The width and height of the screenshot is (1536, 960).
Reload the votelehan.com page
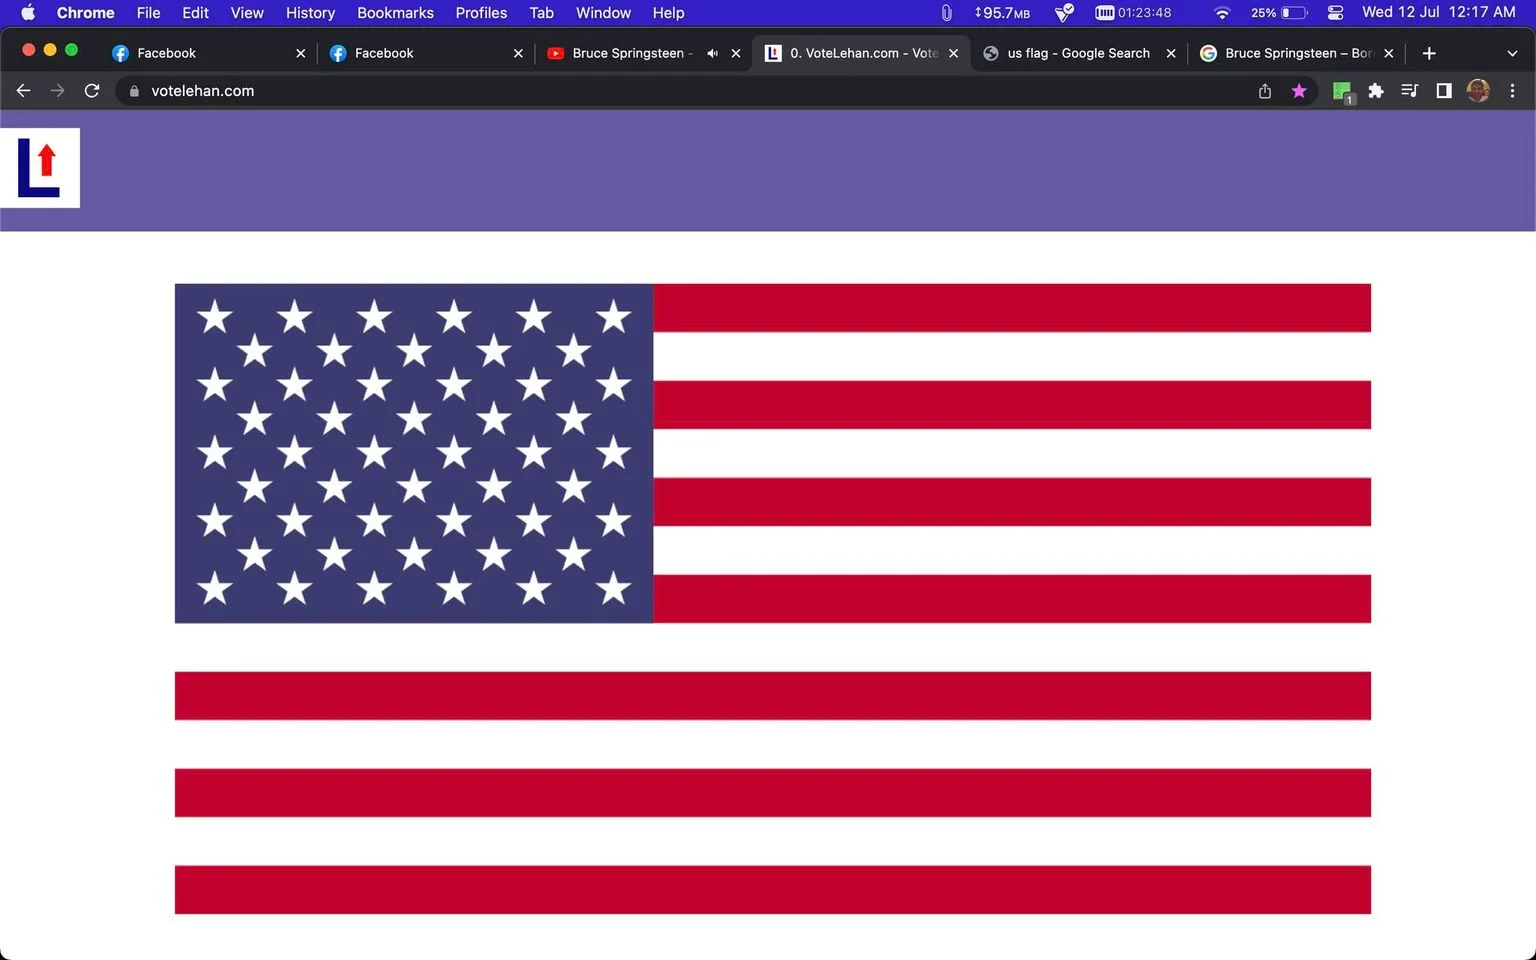(92, 91)
